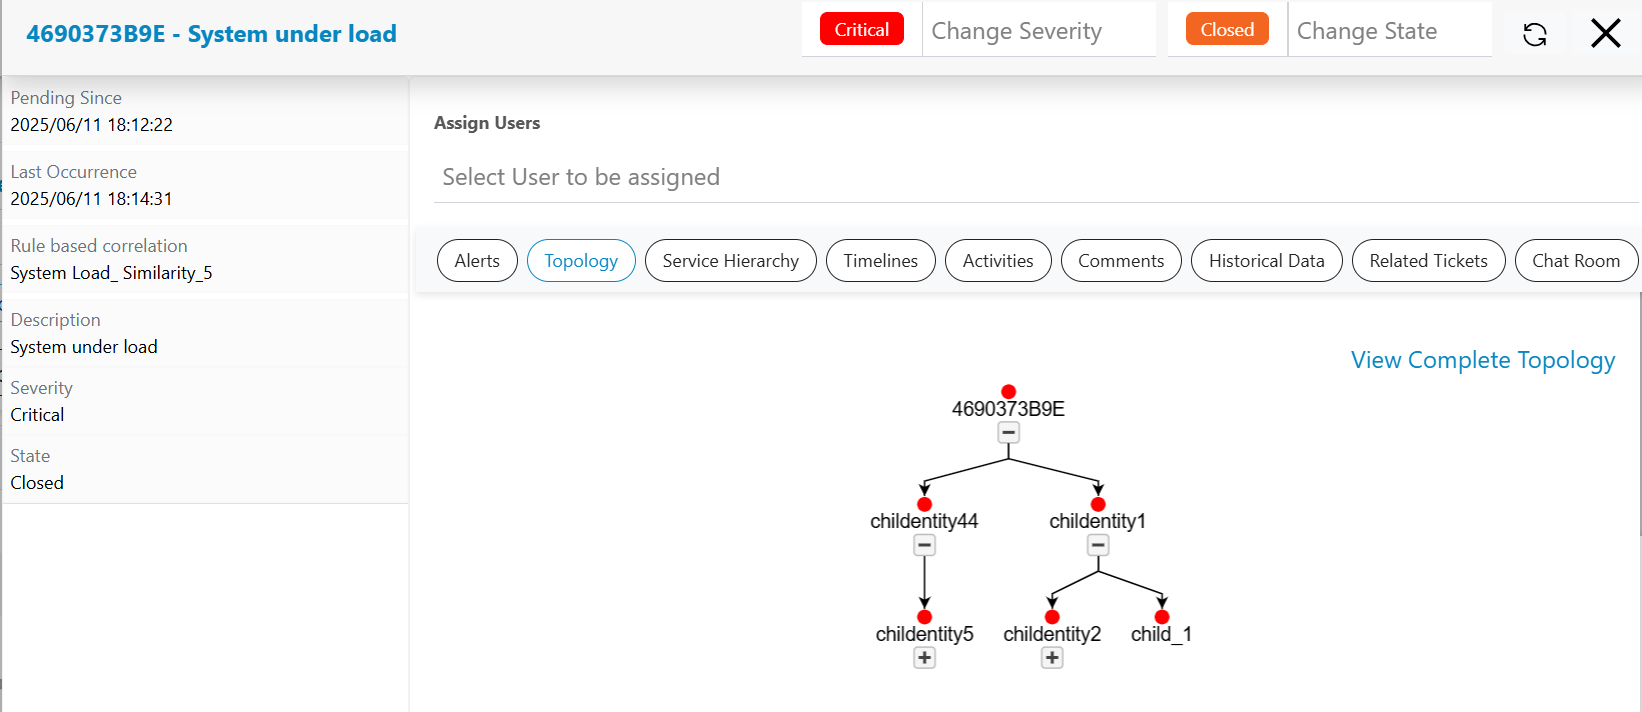
Task: Click the refresh icon in the header
Action: pos(1534,35)
